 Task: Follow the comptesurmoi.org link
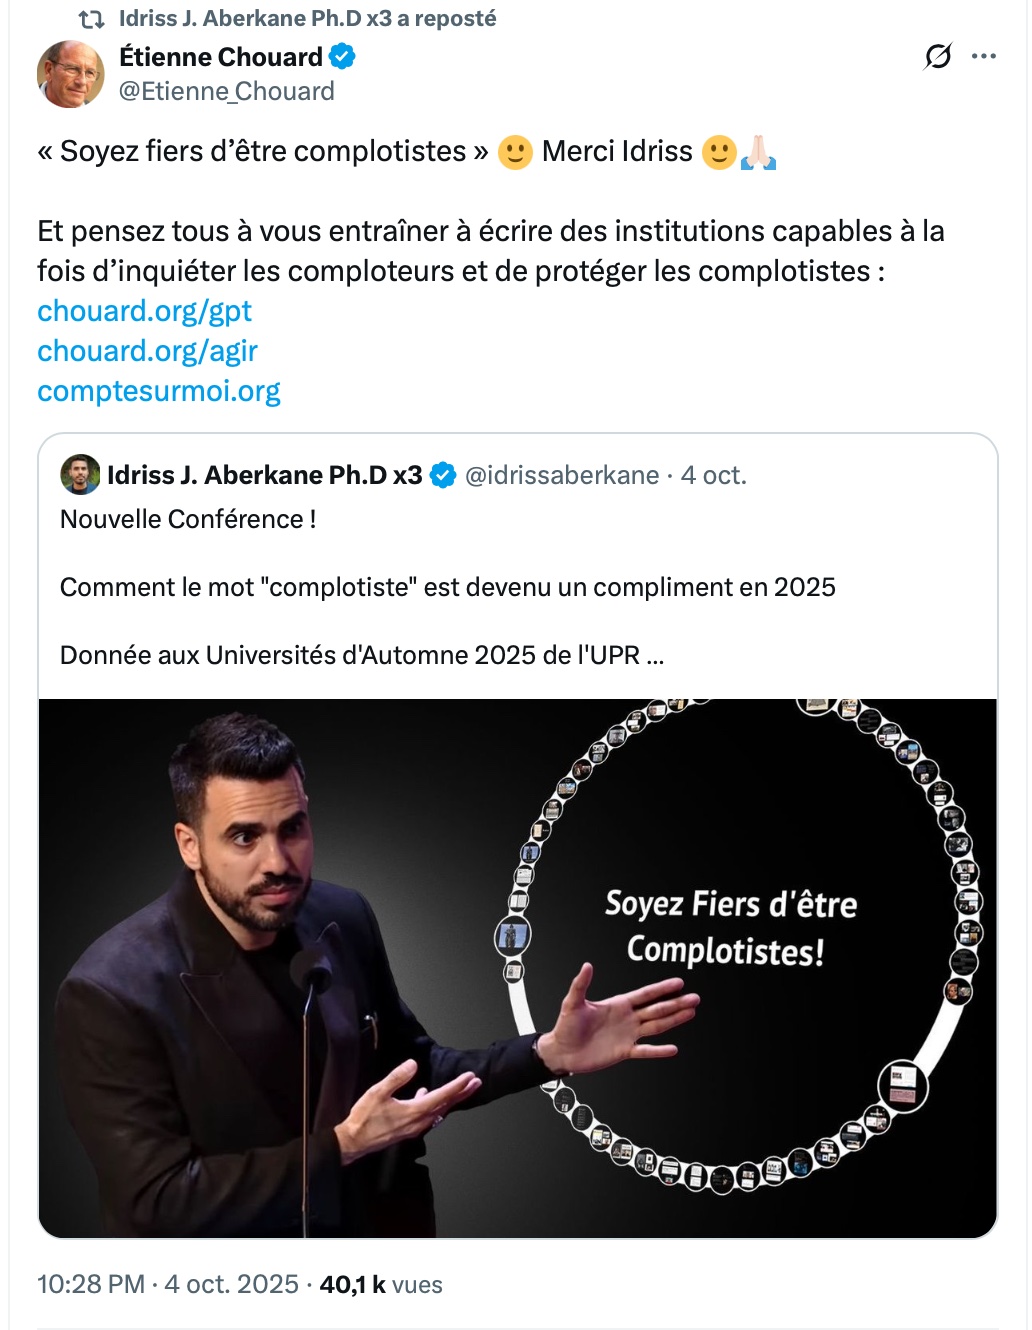coord(158,391)
